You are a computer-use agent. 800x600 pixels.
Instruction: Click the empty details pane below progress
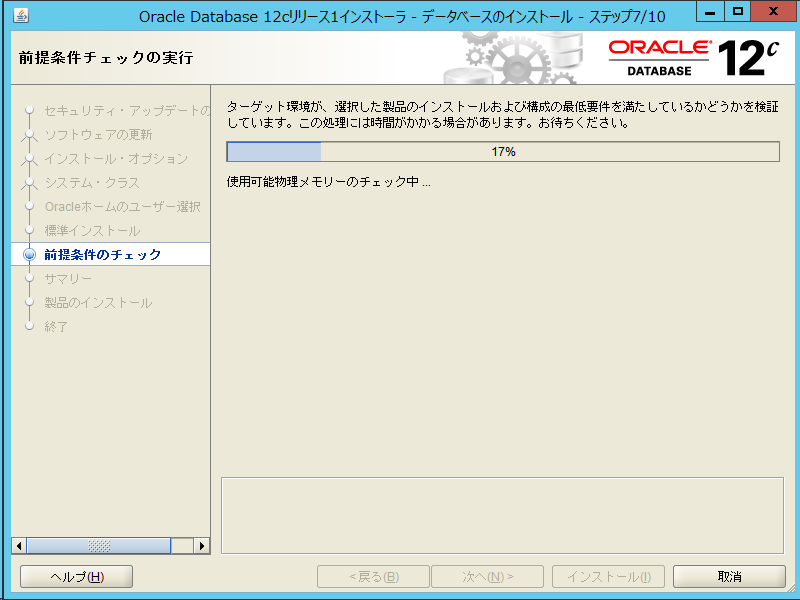pyautogui.click(x=502, y=515)
